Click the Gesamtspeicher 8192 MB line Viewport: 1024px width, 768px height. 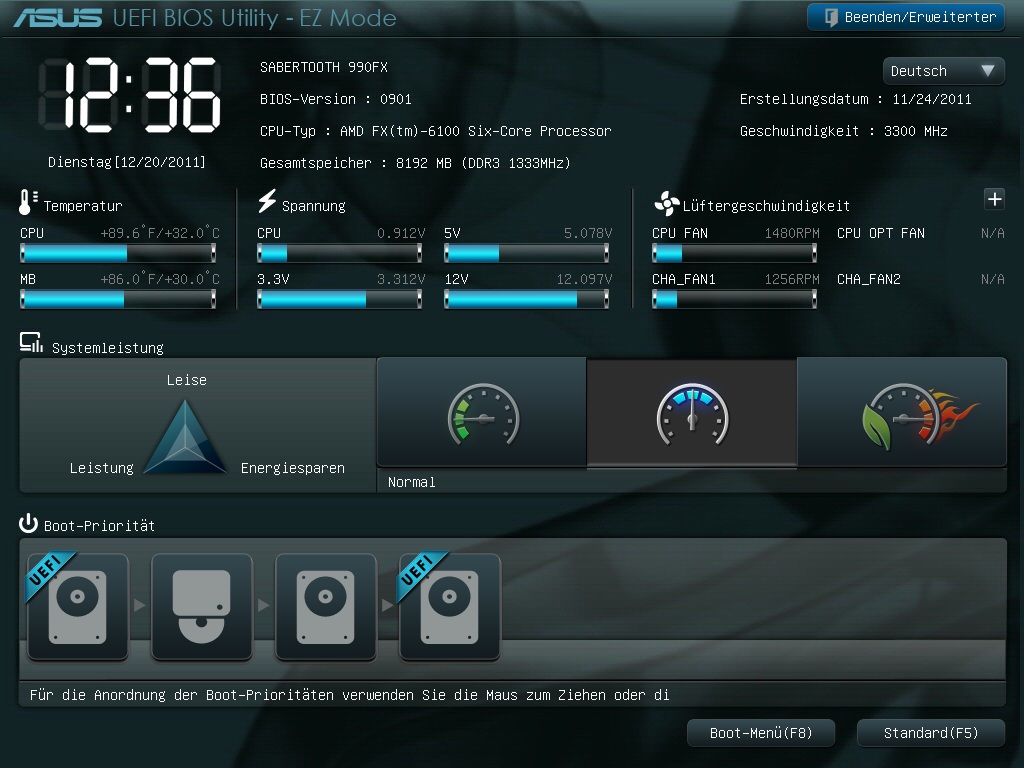[415, 163]
